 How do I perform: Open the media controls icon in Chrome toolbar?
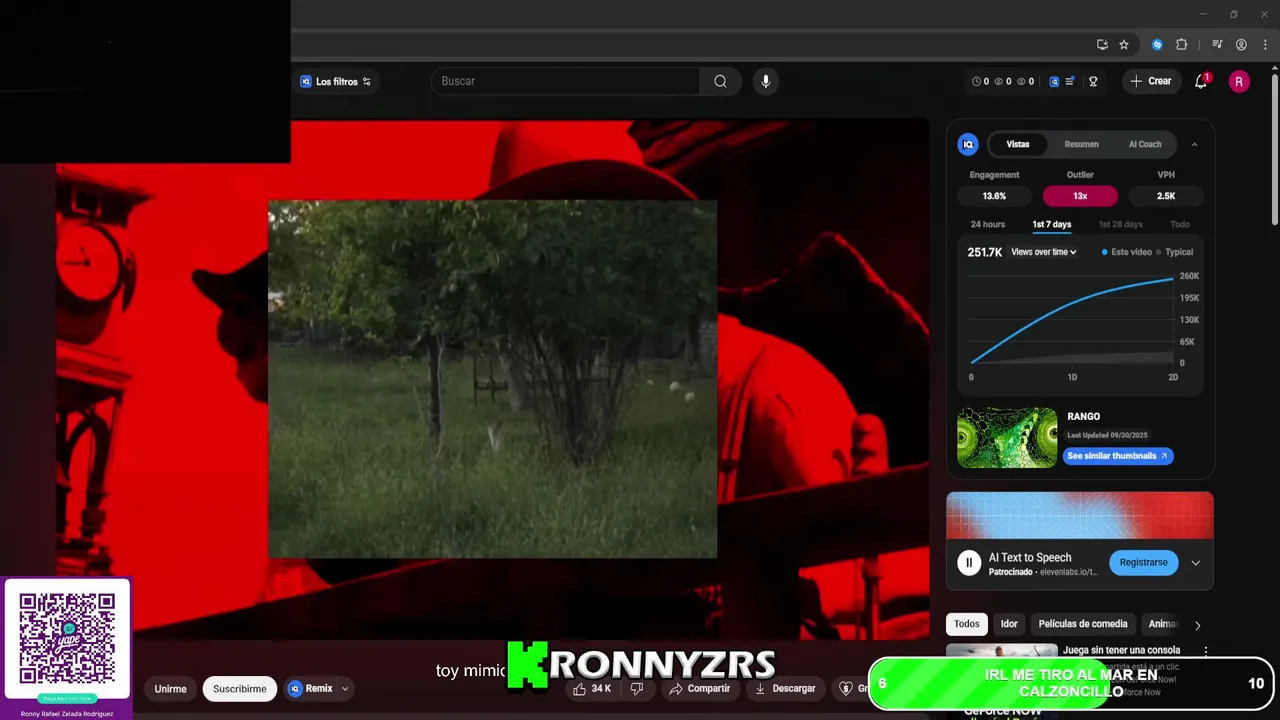(1217, 44)
